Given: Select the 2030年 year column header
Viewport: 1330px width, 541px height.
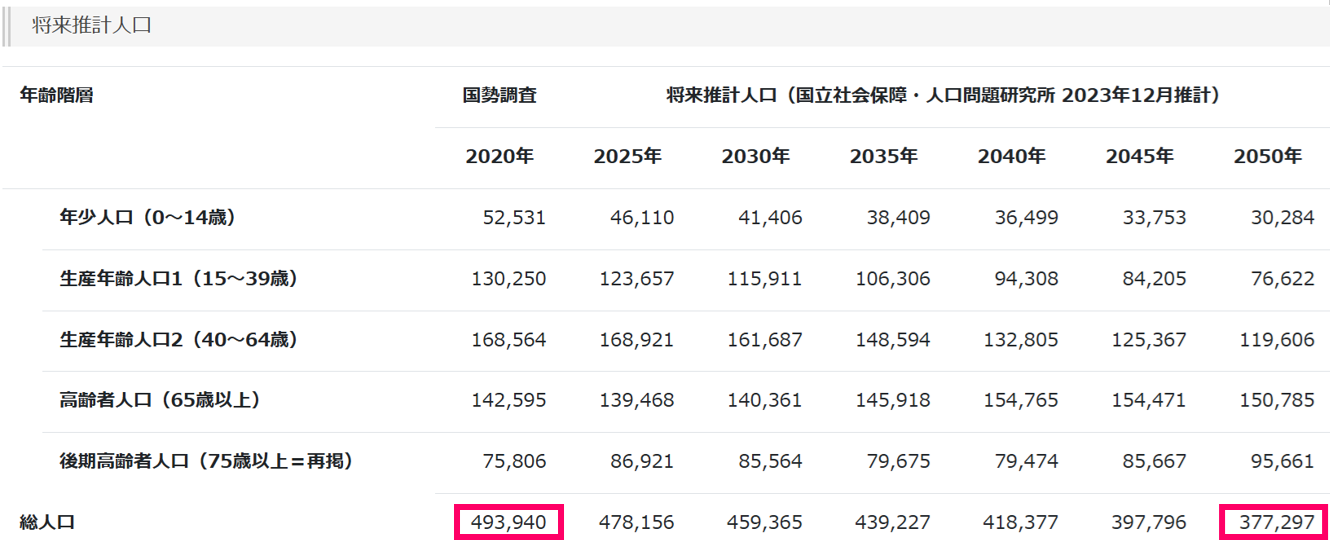Looking at the screenshot, I should pyautogui.click(x=755, y=157).
